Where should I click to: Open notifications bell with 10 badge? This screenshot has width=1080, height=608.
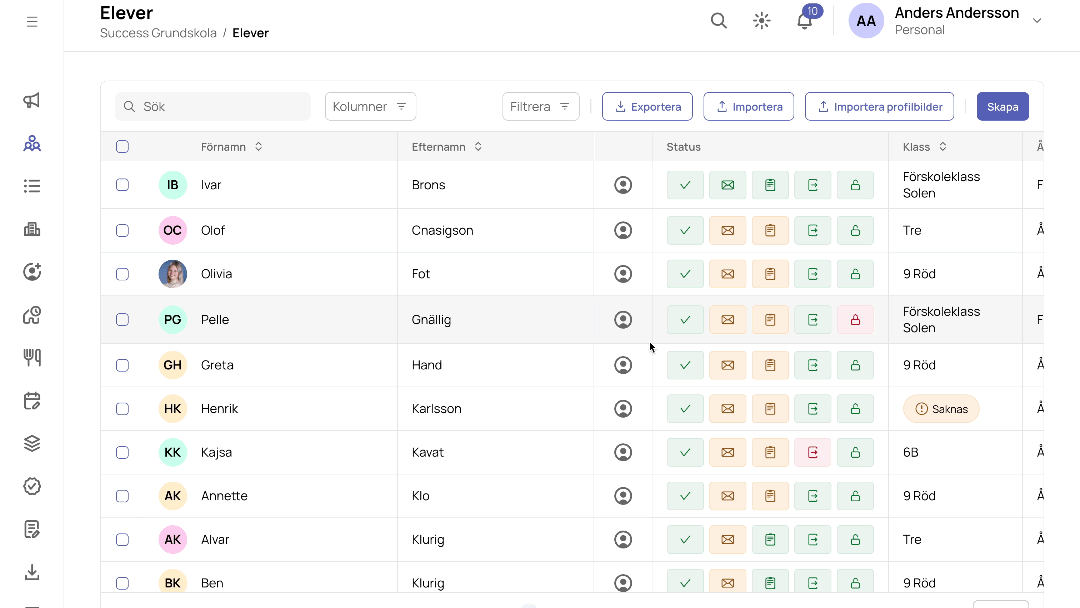[805, 19]
